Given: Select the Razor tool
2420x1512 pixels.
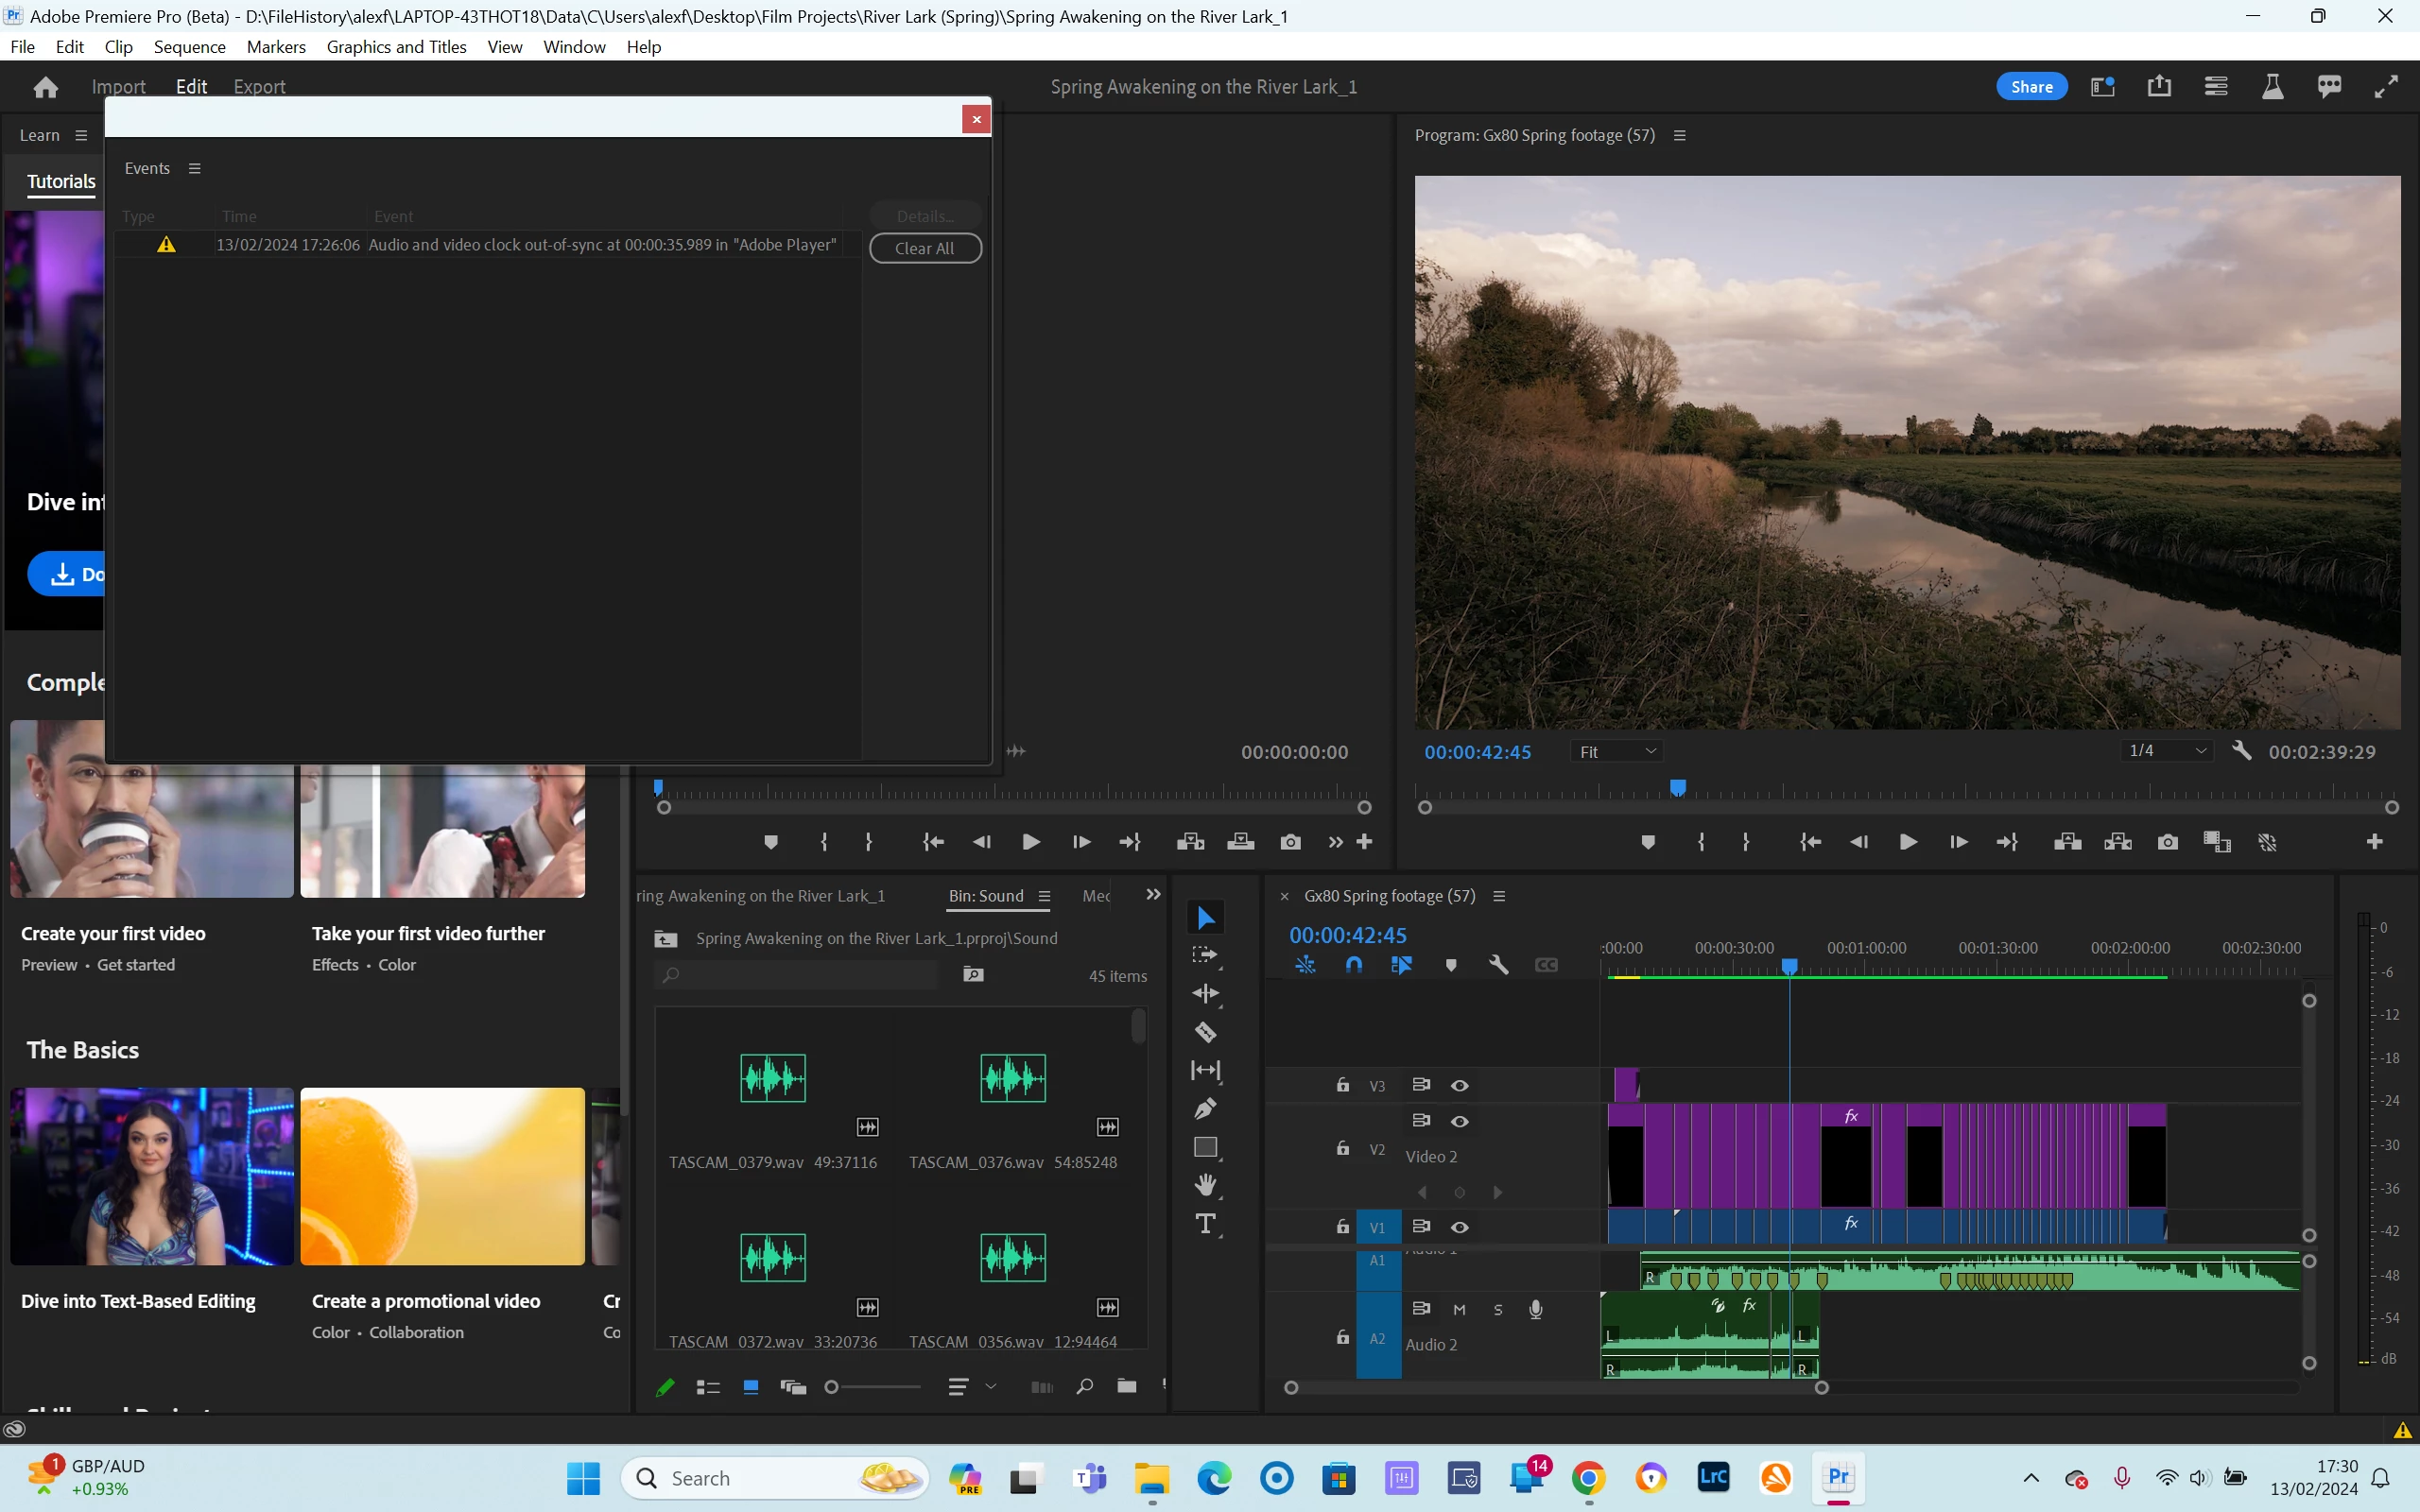Looking at the screenshot, I should pyautogui.click(x=1205, y=1032).
